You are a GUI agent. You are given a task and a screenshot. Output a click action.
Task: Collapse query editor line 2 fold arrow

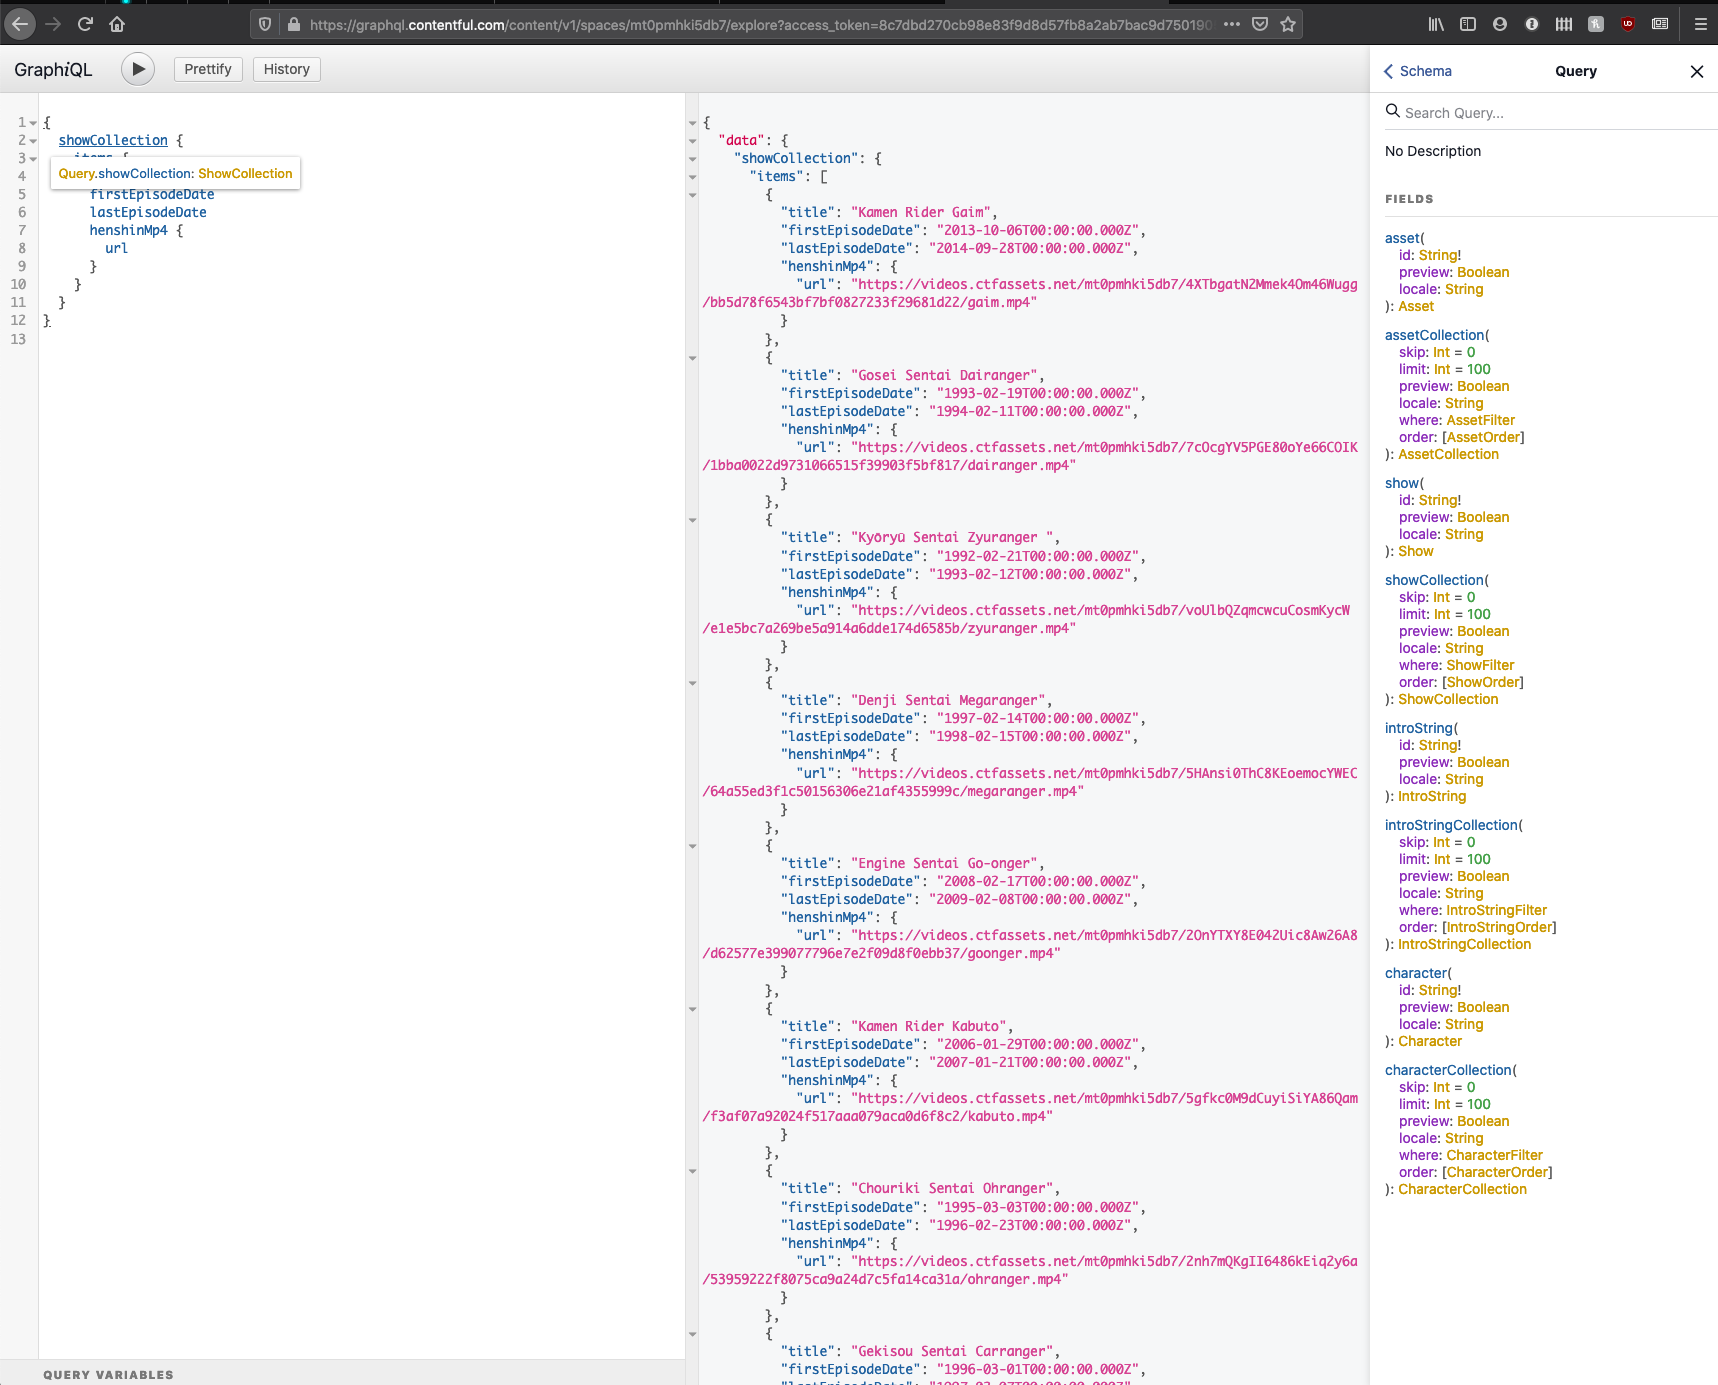tap(33, 141)
